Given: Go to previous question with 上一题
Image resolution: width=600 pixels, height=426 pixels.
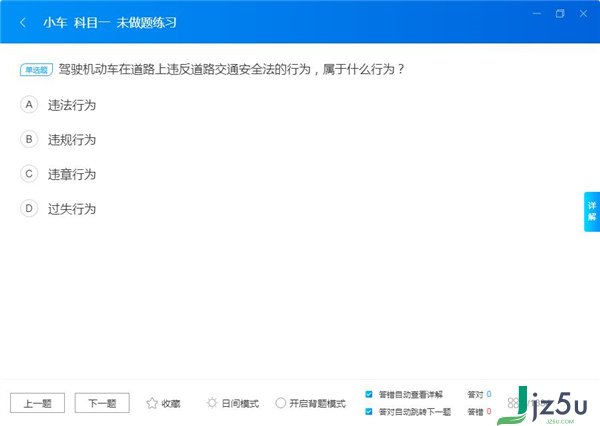Looking at the screenshot, I should coord(38,403).
